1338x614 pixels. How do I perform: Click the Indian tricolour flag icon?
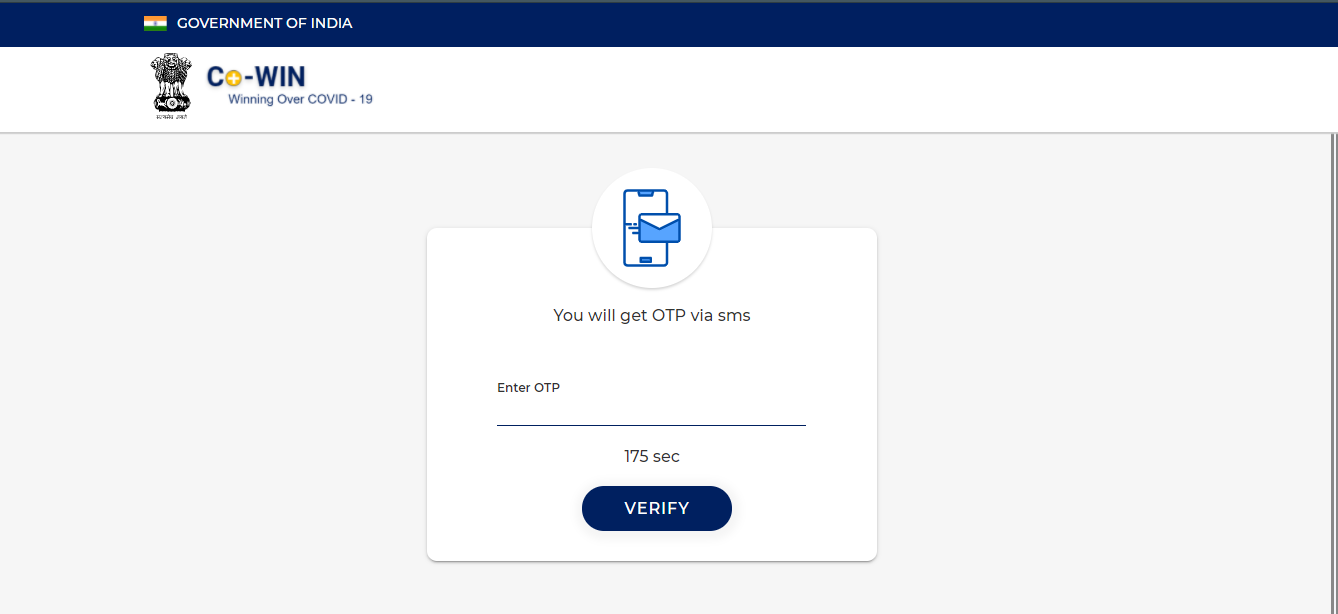click(155, 23)
